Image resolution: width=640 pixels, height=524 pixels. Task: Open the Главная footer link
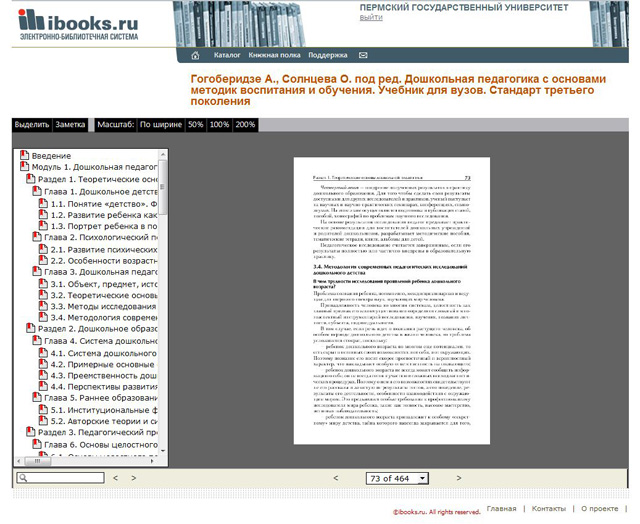(x=501, y=508)
